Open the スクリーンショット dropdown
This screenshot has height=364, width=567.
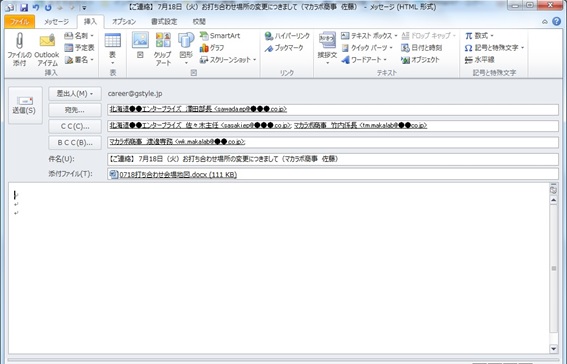[228, 60]
